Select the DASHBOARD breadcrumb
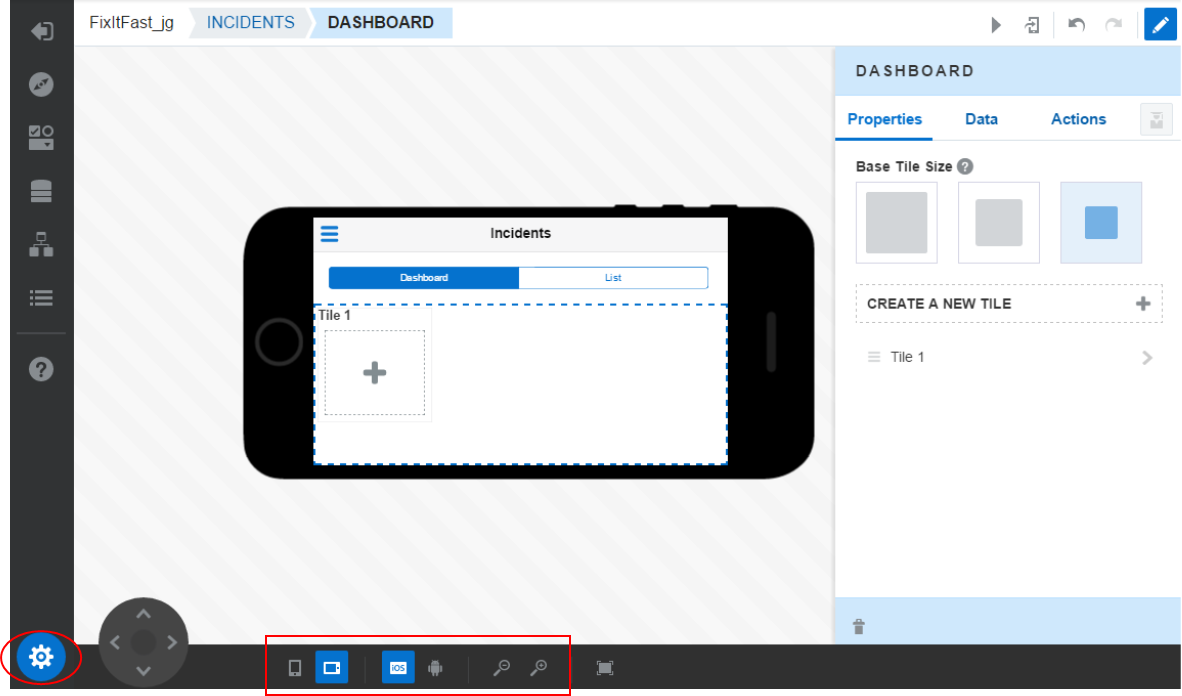The image size is (1182, 696). click(381, 23)
